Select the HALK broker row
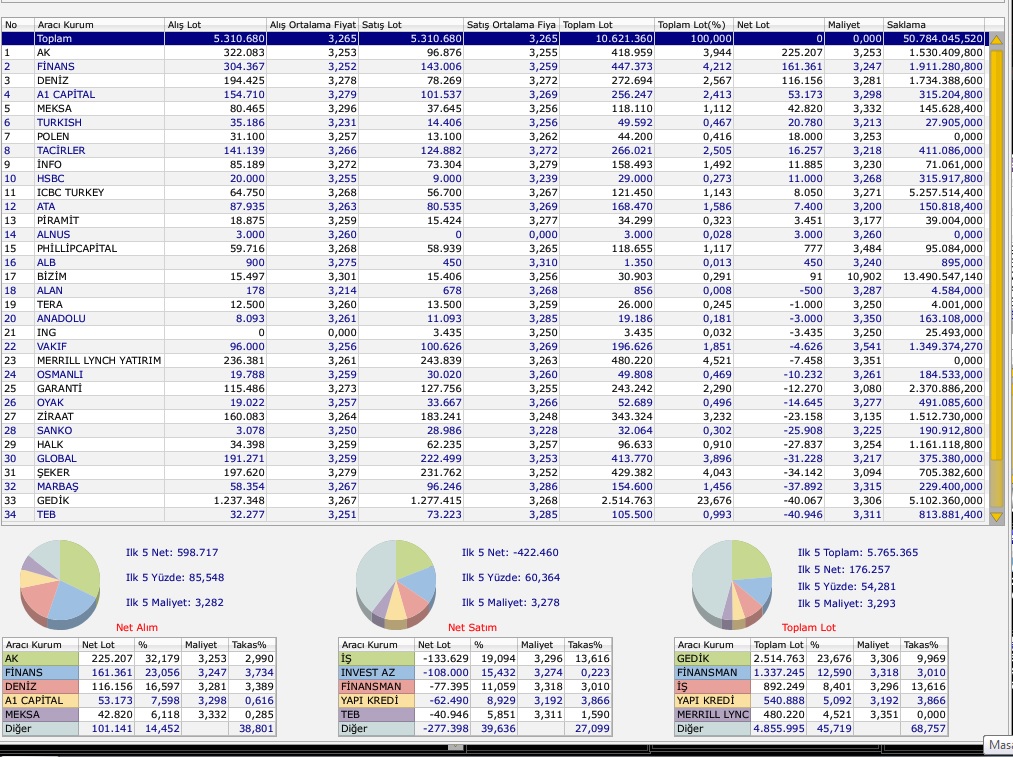This screenshot has height=757, width=1013. tap(494, 445)
